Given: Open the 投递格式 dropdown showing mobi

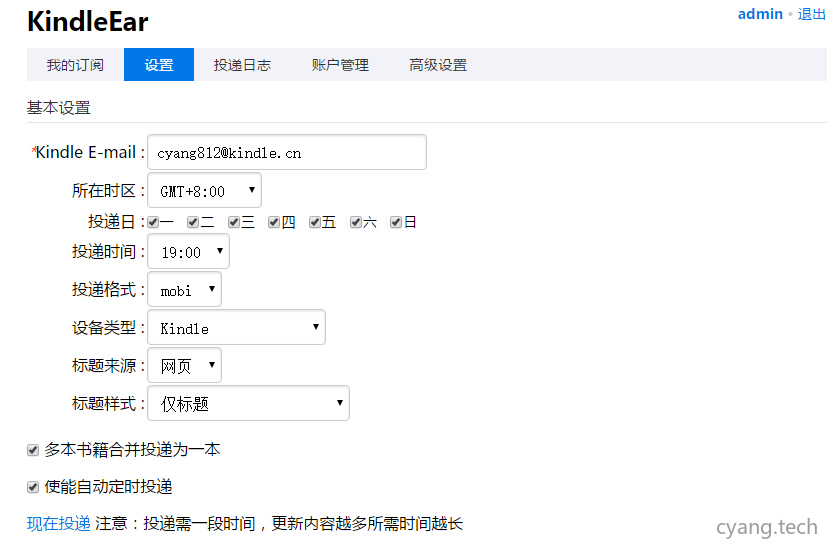Looking at the screenshot, I should point(184,289).
